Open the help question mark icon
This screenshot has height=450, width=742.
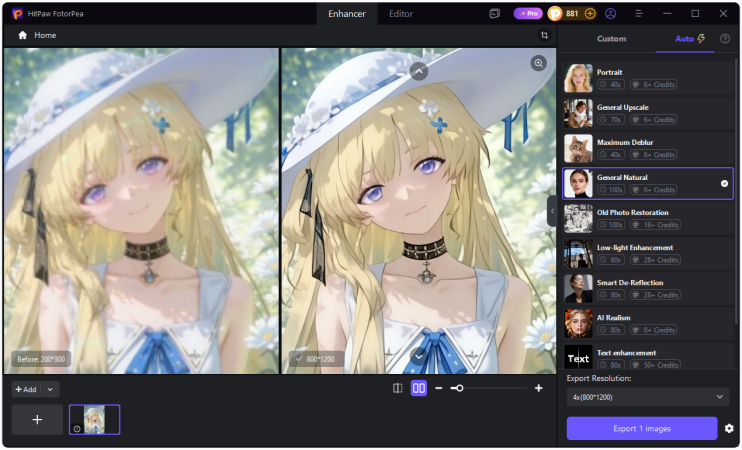725,39
